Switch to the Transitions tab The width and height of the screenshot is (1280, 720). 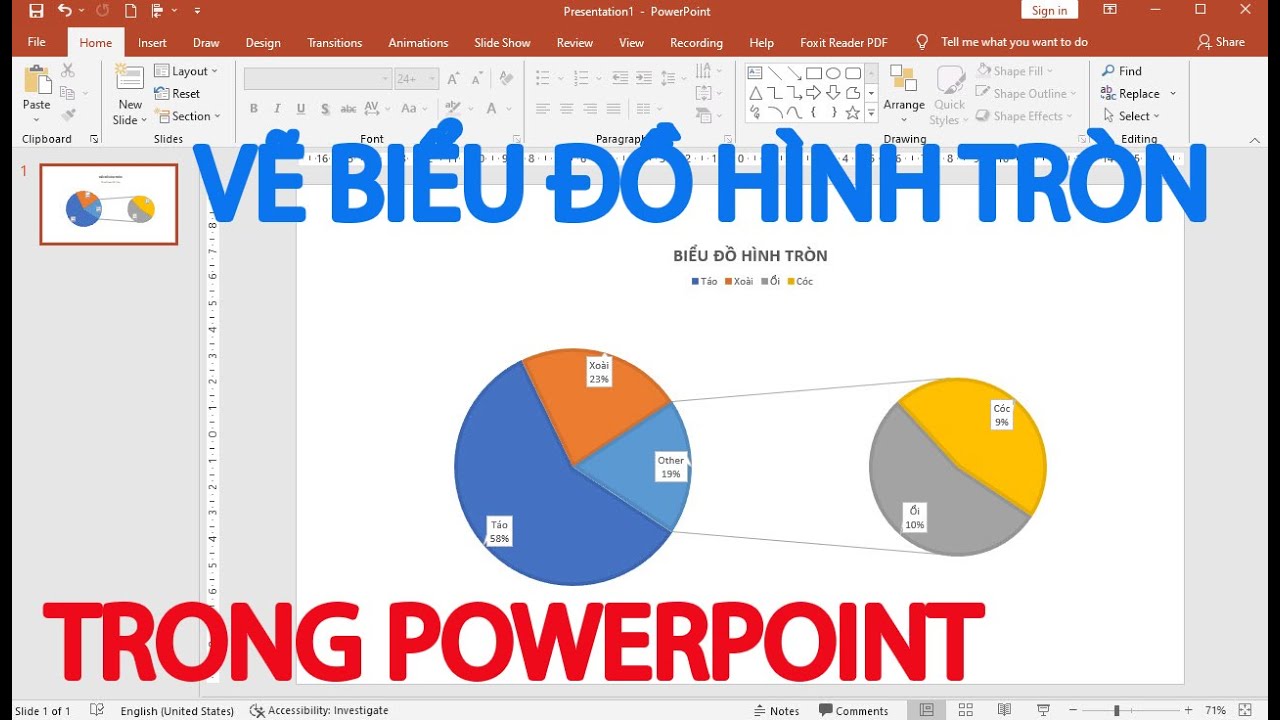pyautogui.click(x=335, y=42)
